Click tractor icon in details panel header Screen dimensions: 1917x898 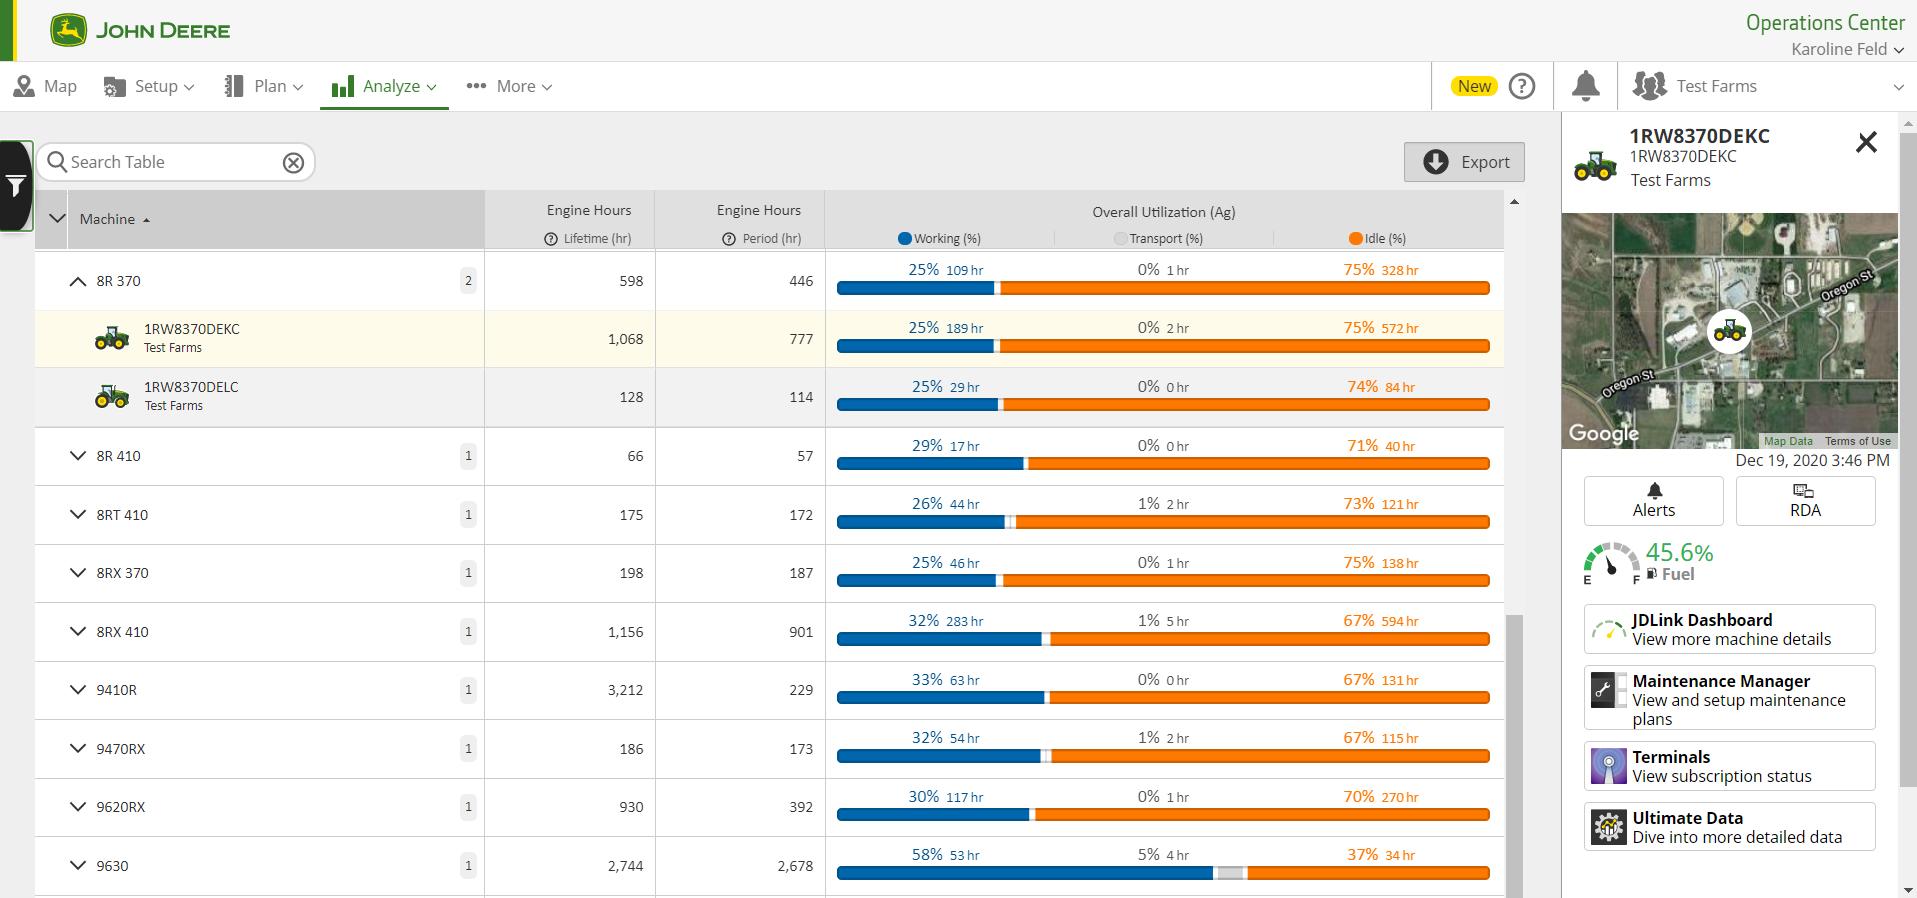pyautogui.click(x=1595, y=165)
